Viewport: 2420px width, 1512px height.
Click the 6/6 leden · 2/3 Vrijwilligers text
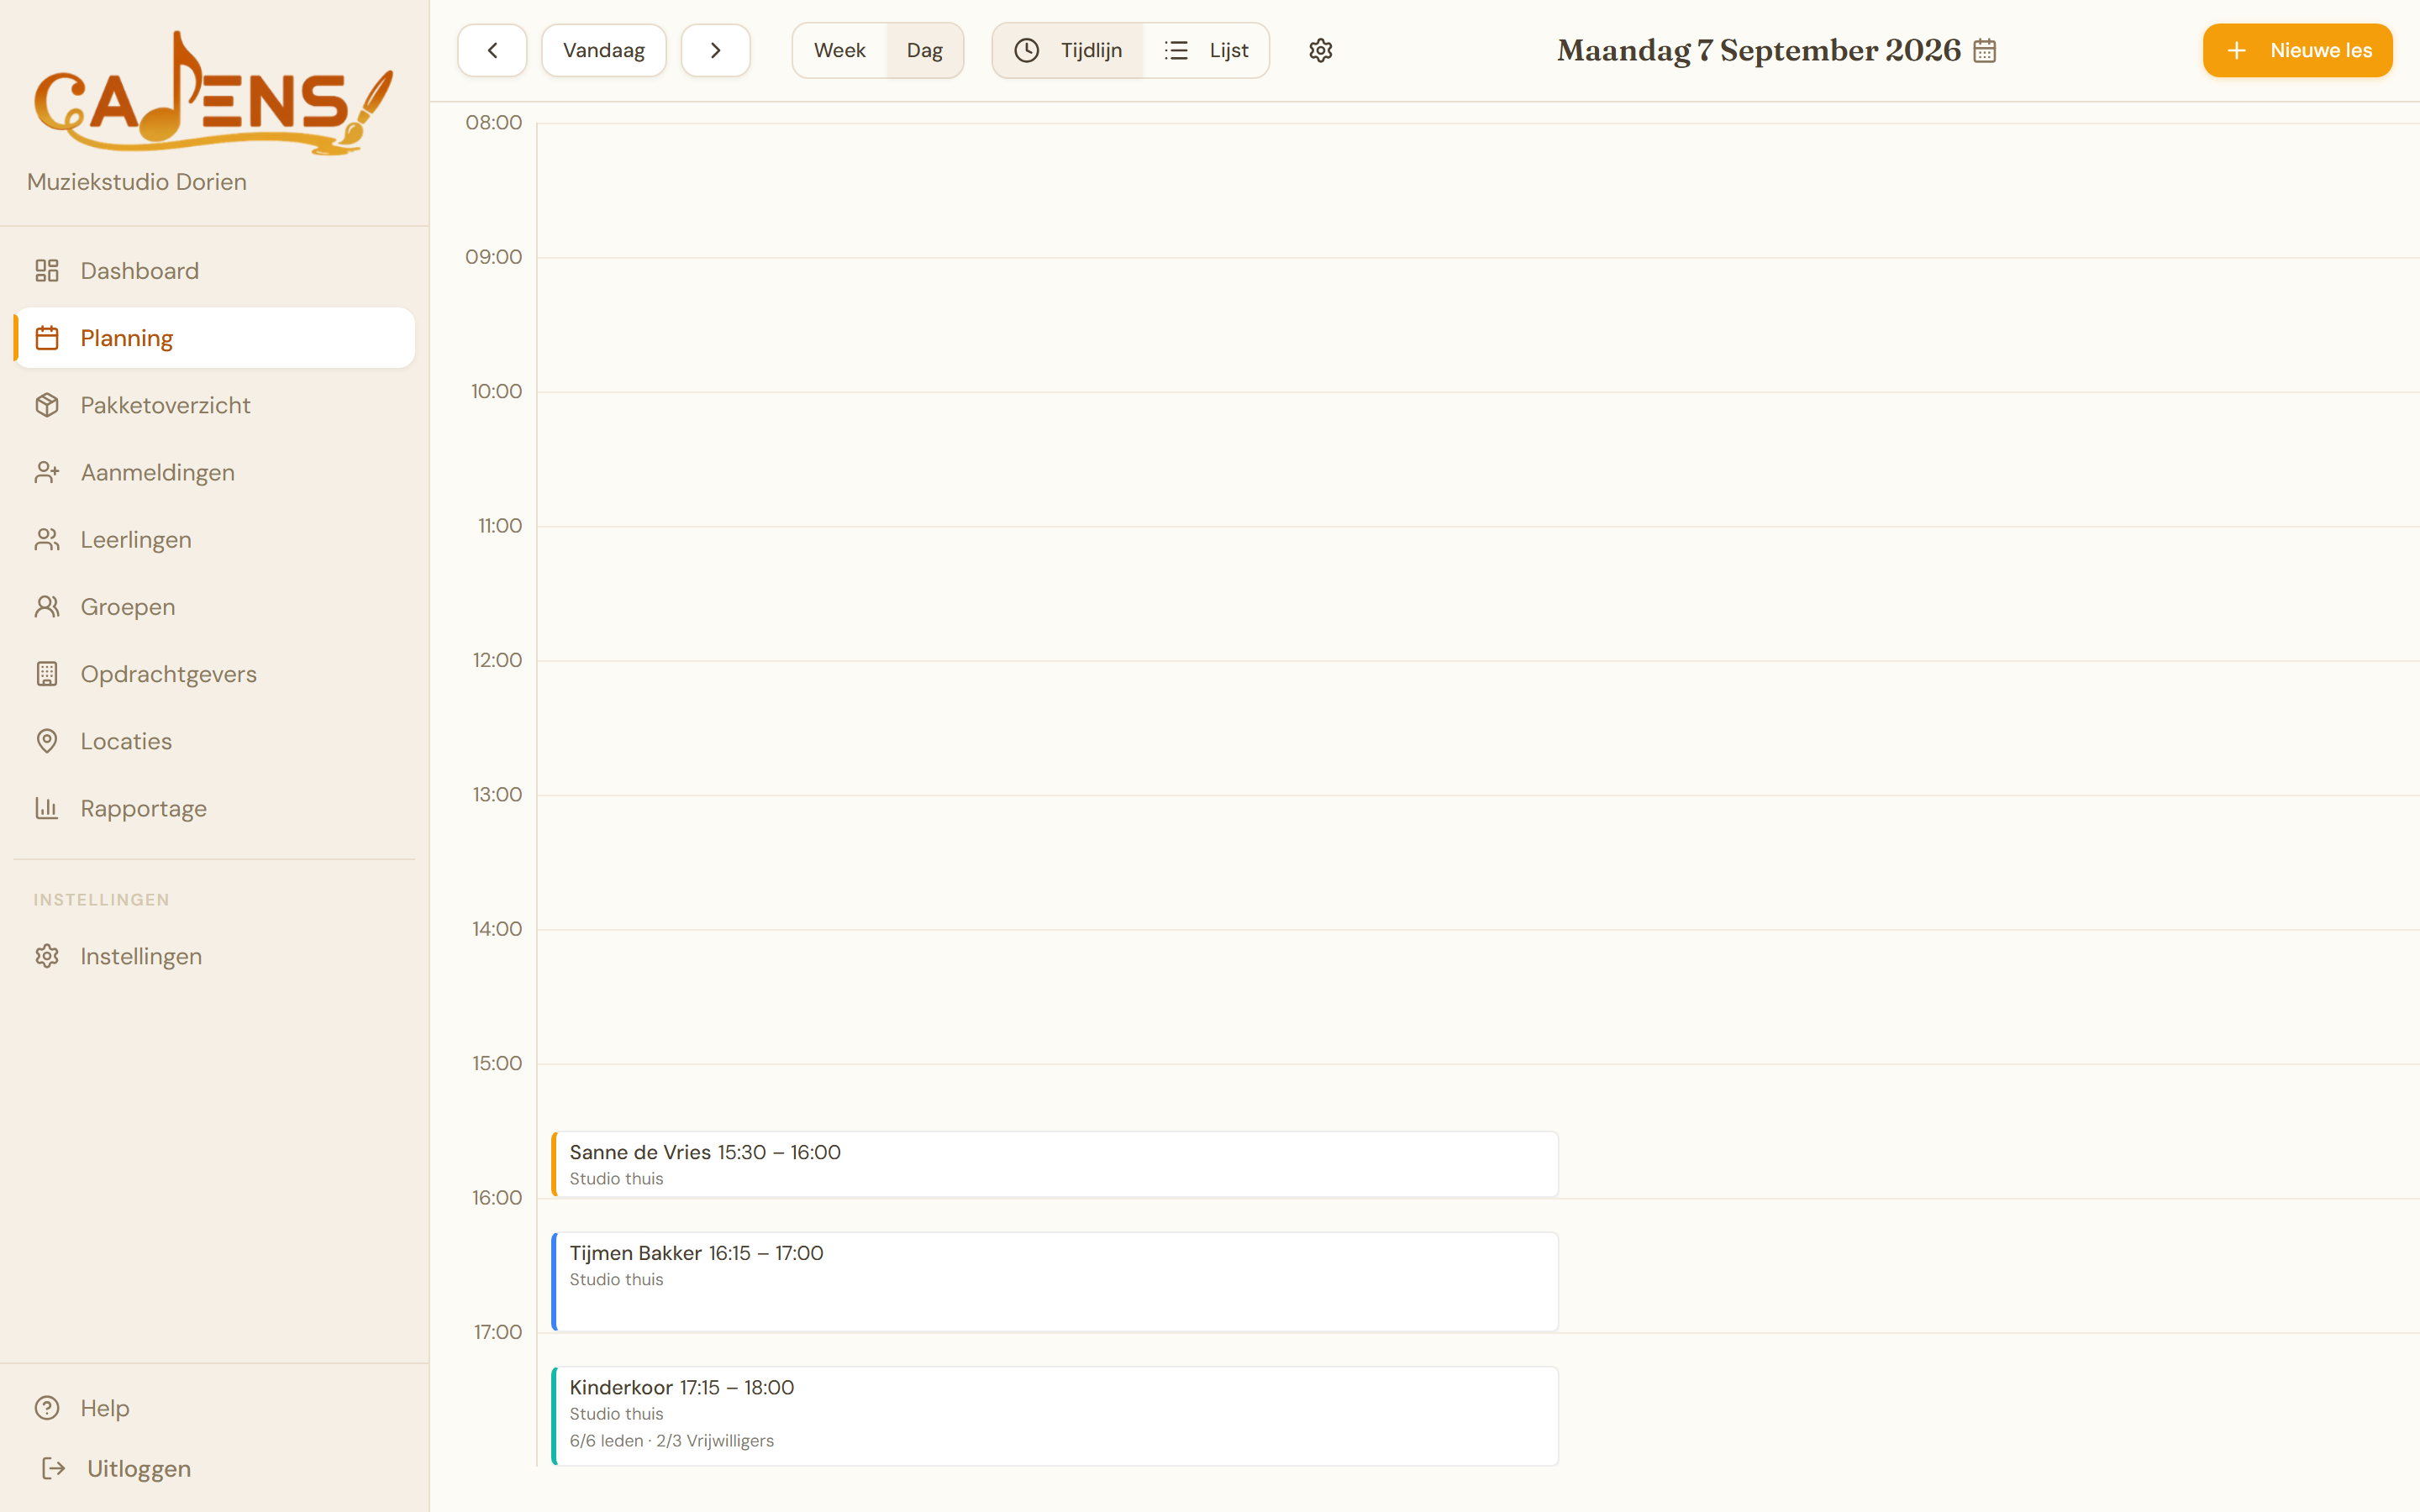(x=672, y=1441)
